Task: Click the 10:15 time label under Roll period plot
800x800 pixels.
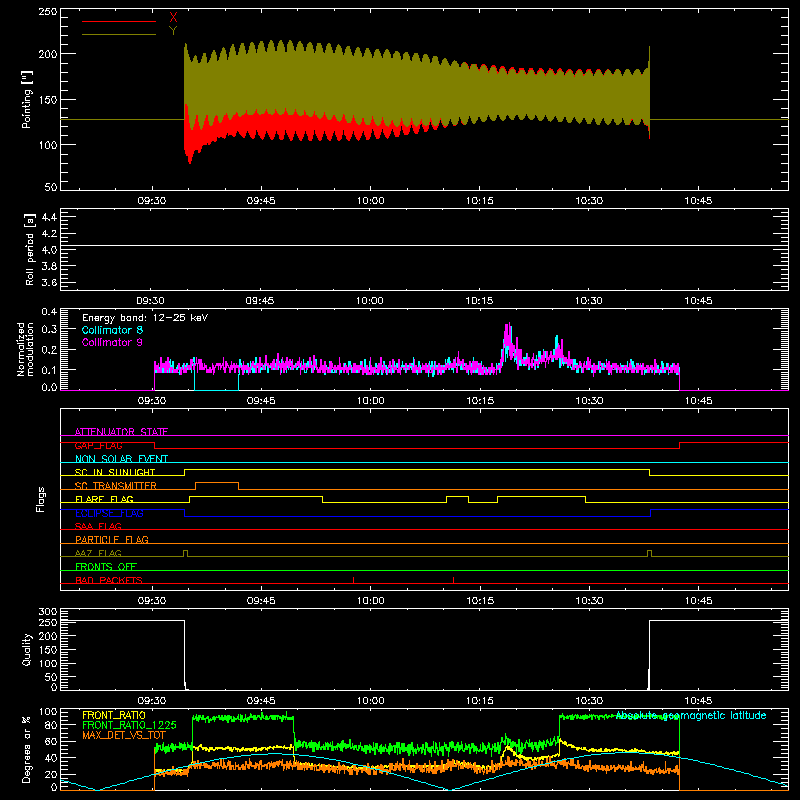Action: (x=480, y=301)
